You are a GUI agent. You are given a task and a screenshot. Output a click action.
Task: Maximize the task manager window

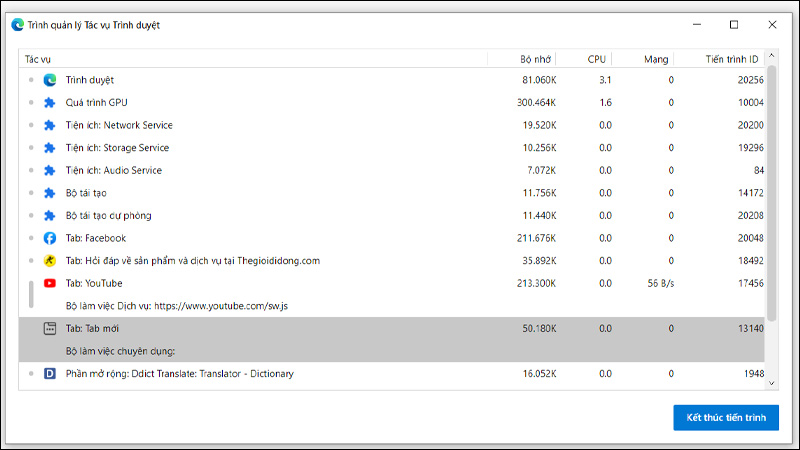tap(734, 25)
